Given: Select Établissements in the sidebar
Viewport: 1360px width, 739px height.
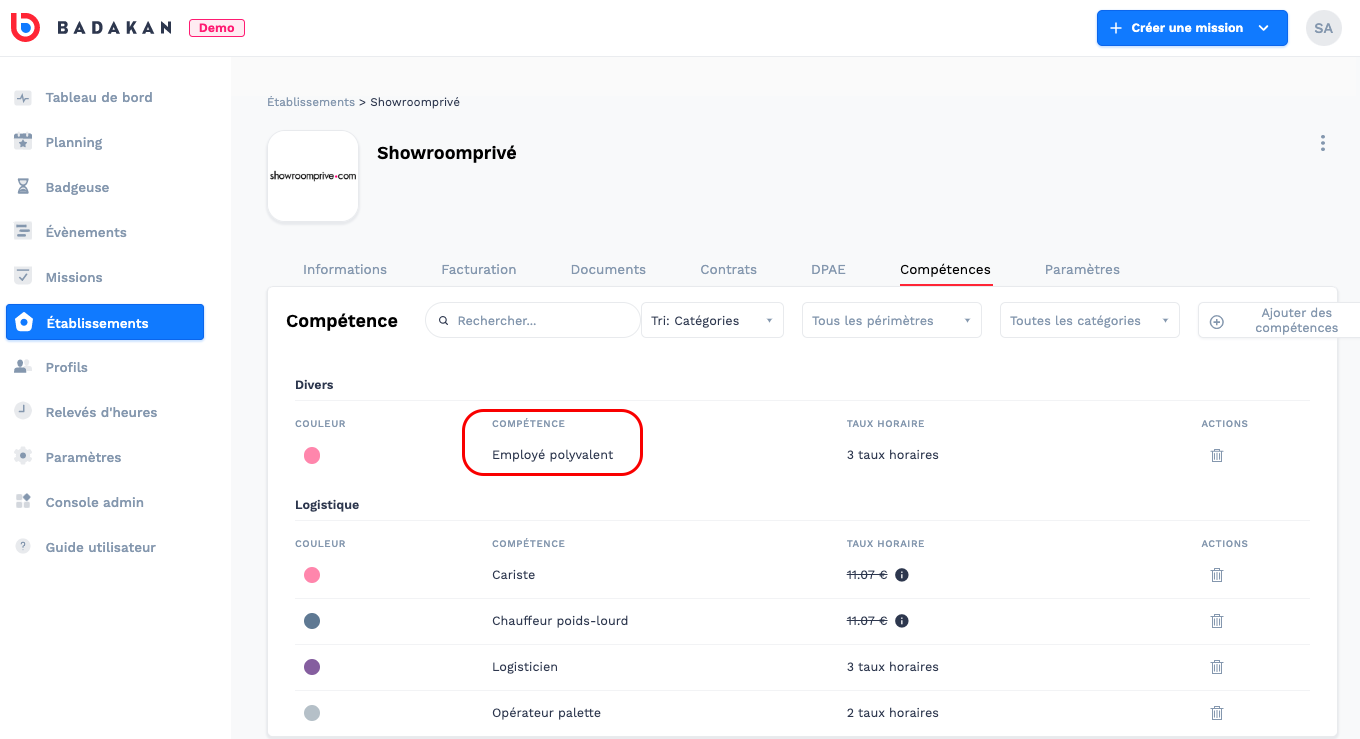Looking at the screenshot, I should pyautogui.click(x=105, y=322).
